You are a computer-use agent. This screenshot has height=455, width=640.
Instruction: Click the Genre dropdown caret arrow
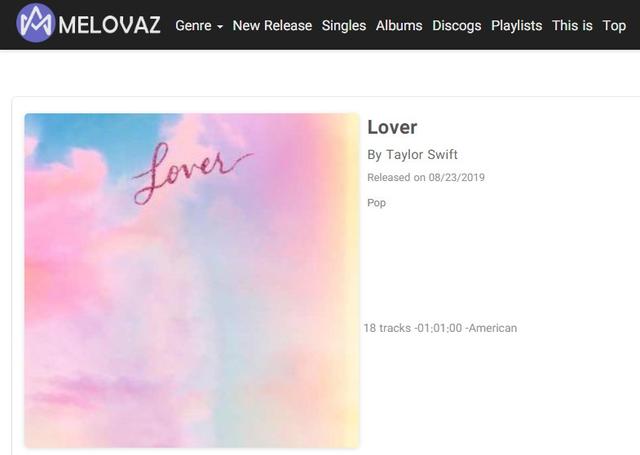(220, 27)
